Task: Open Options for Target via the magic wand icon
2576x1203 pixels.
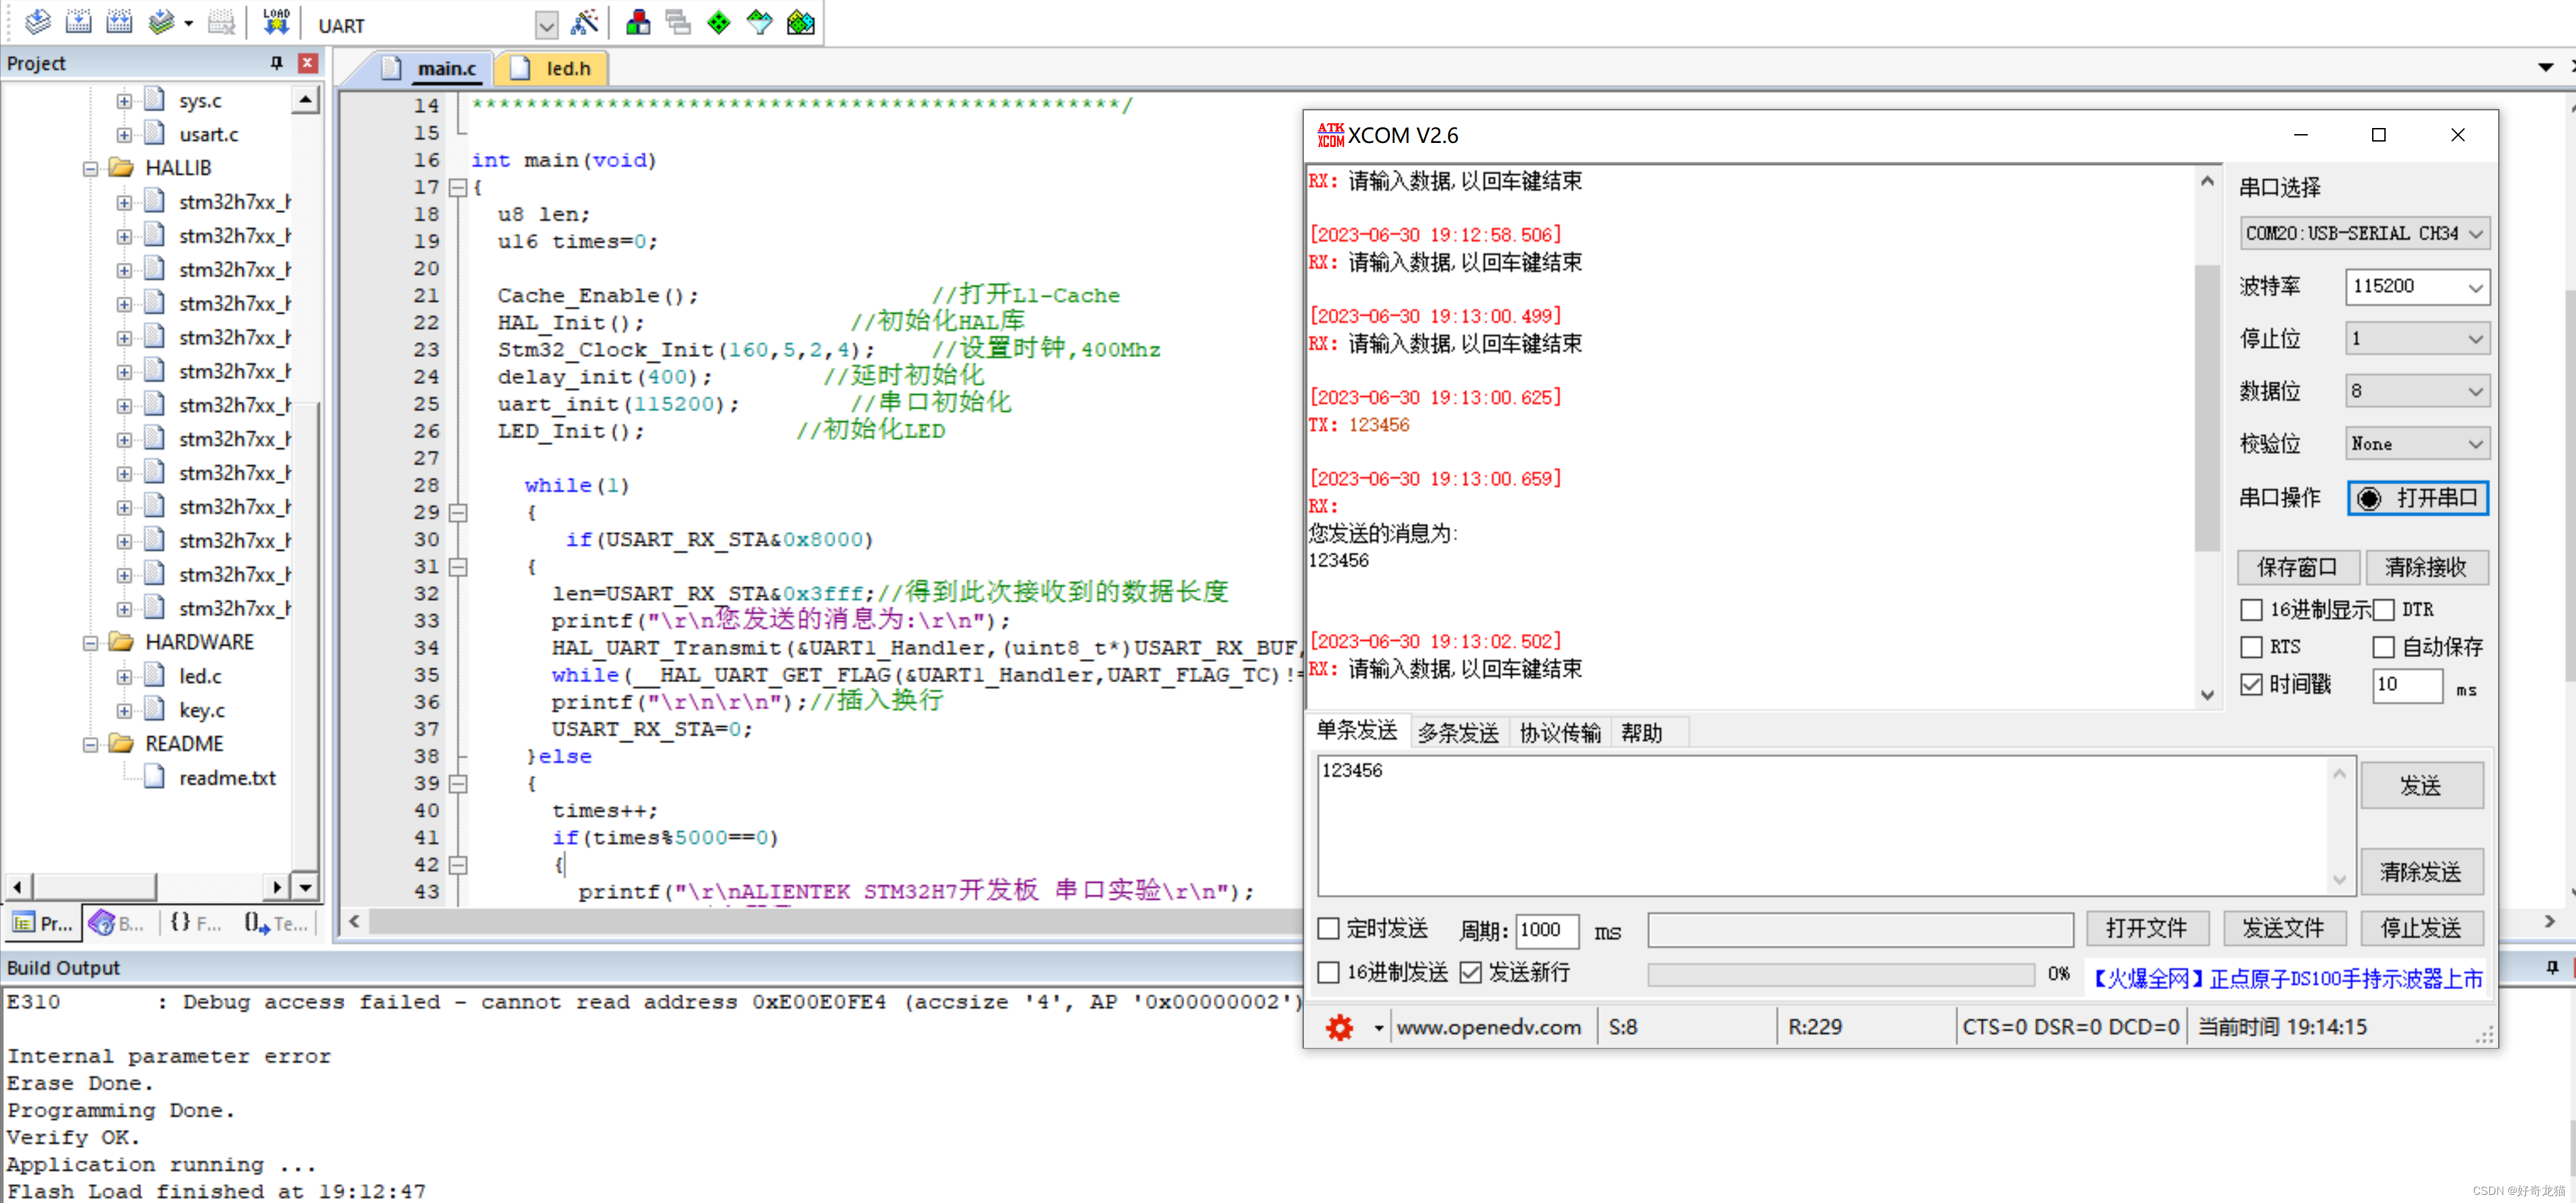Action: pyautogui.click(x=586, y=22)
